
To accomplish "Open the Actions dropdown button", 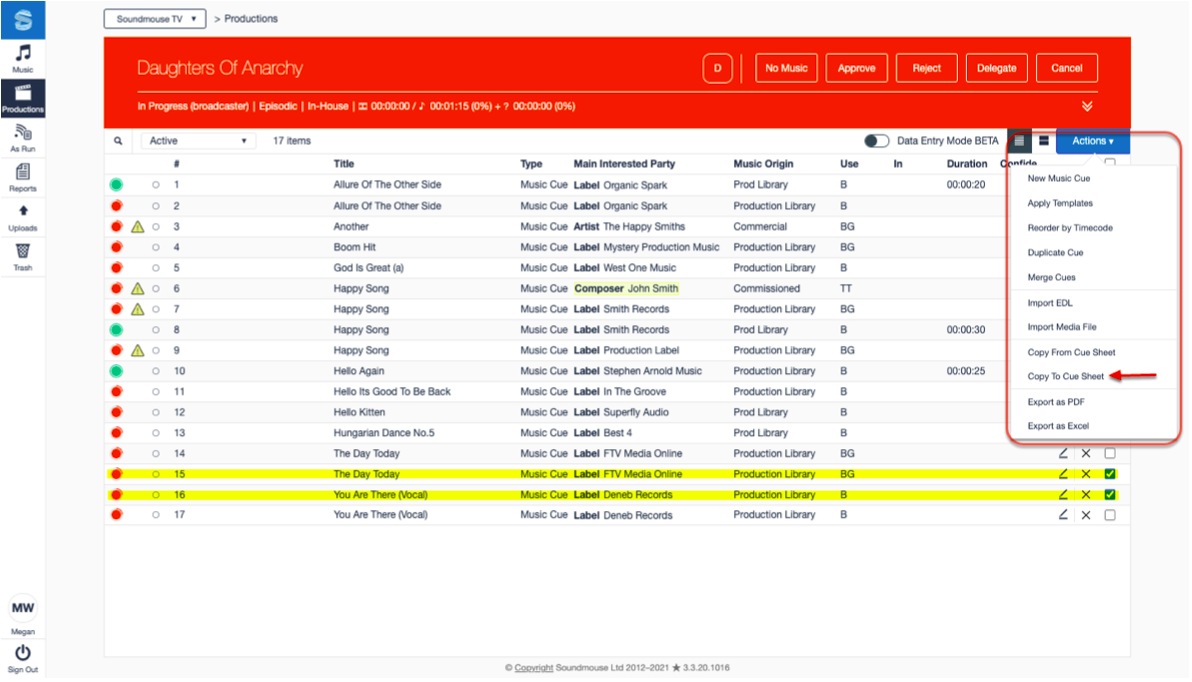I will coord(1092,141).
